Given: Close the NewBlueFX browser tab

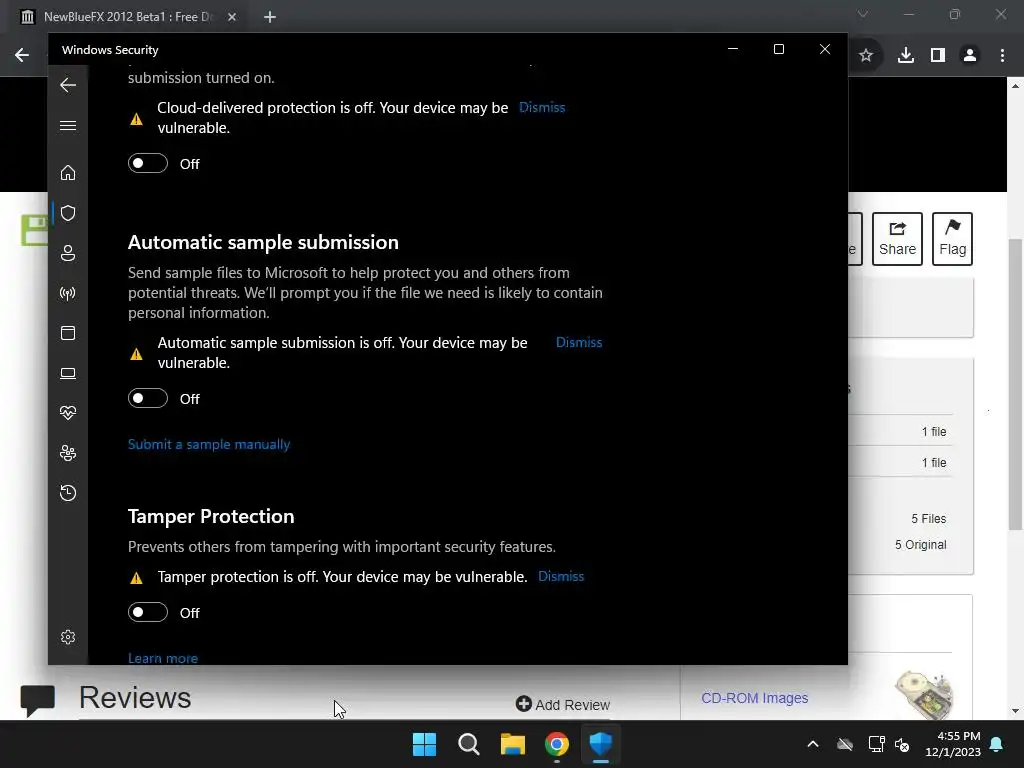Looking at the screenshot, I should tap(232, 17).
